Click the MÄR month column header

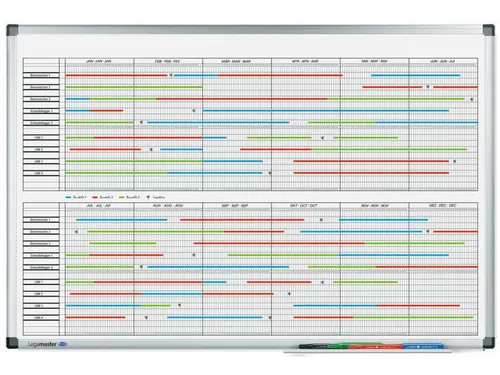[x=236, y=61]
